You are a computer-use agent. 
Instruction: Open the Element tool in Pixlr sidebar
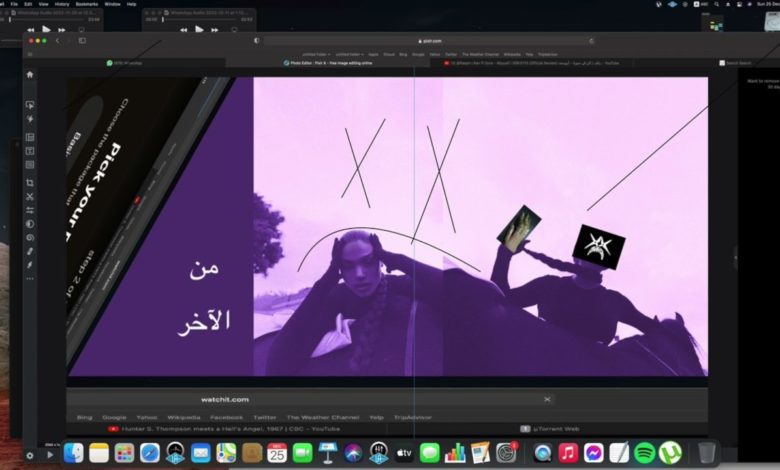point(30,165)
